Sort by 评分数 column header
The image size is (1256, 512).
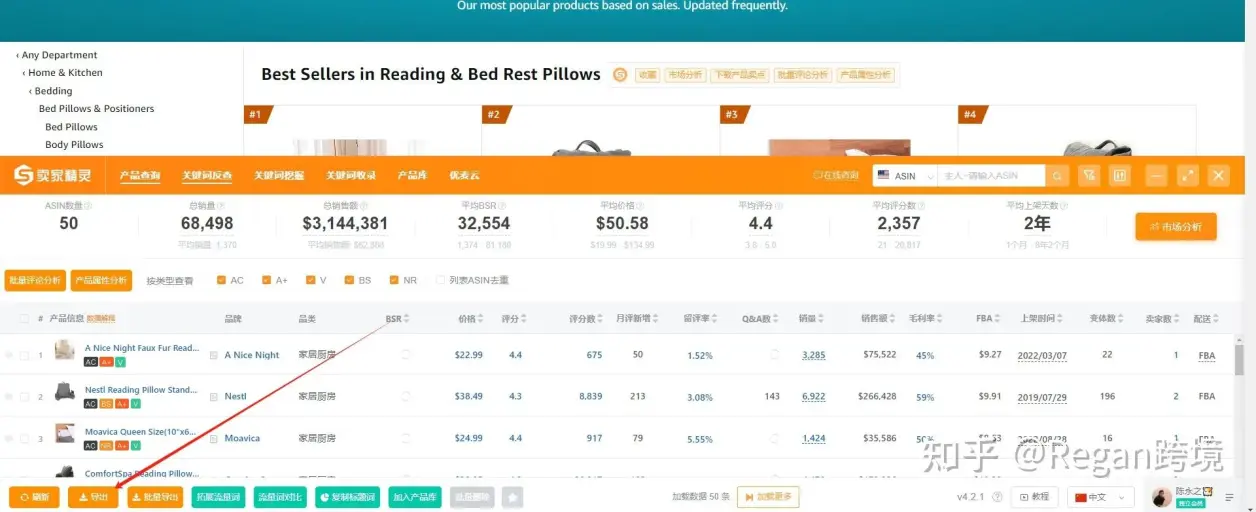coord(585,319)
